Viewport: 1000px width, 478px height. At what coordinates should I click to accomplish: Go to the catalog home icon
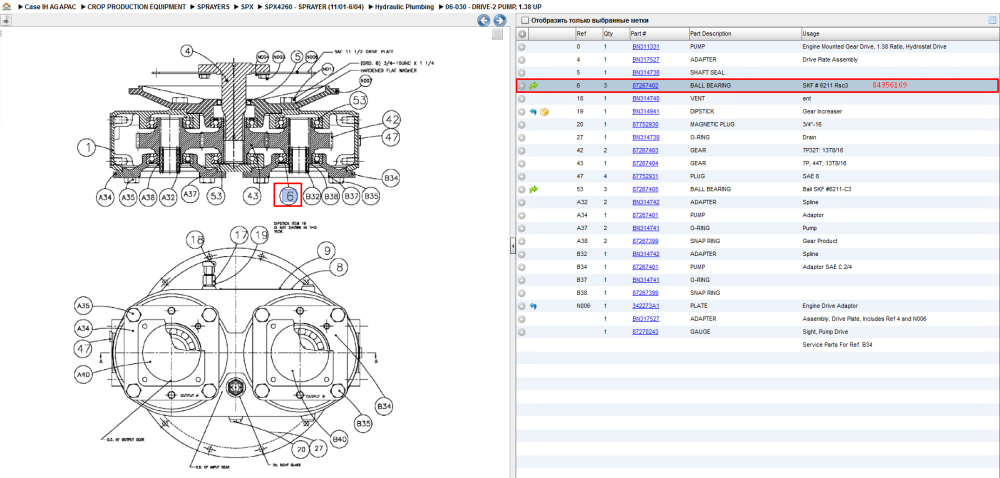coord(7,6)
